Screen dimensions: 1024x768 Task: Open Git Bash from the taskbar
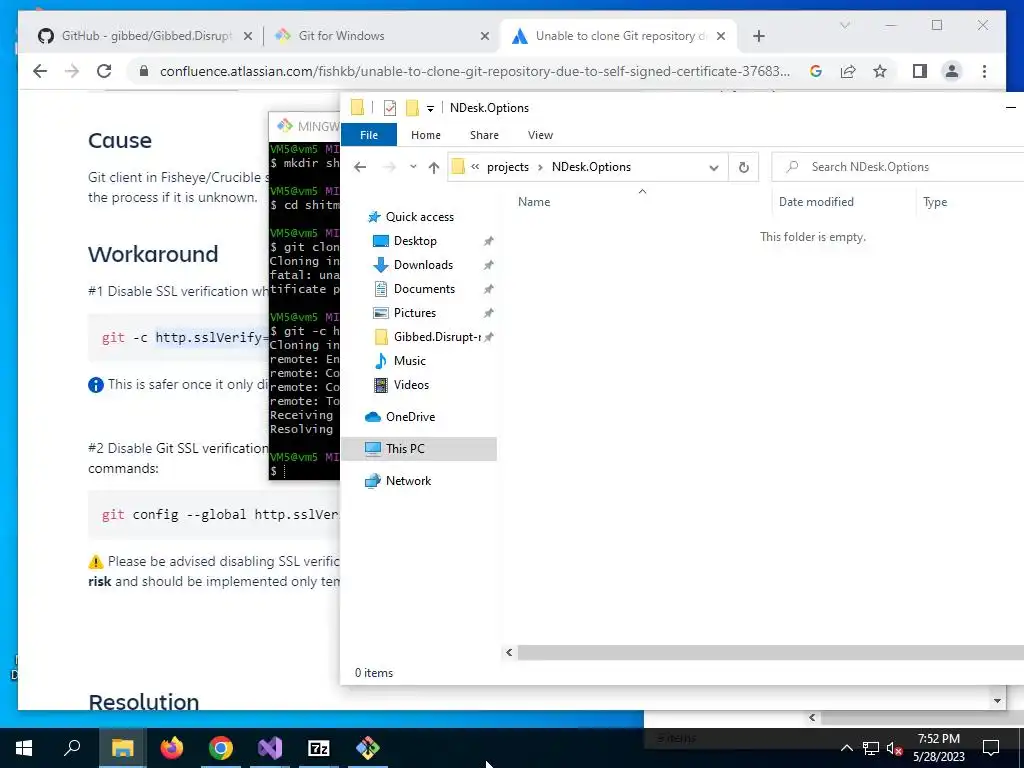(368, 748)
